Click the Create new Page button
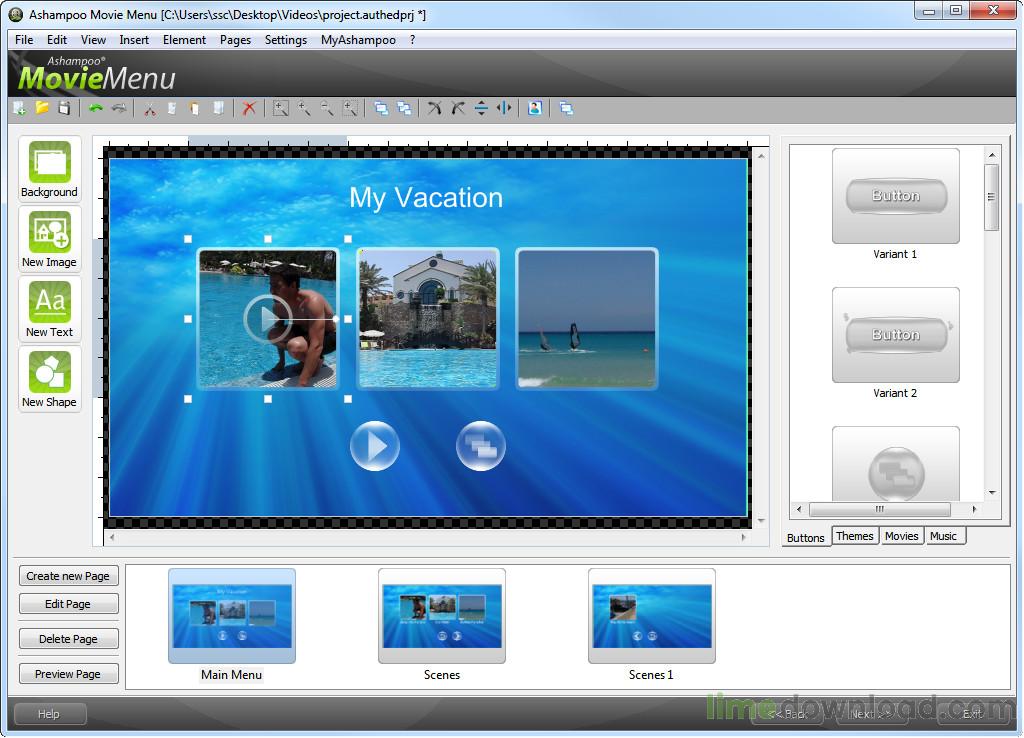 coord(69,576)
